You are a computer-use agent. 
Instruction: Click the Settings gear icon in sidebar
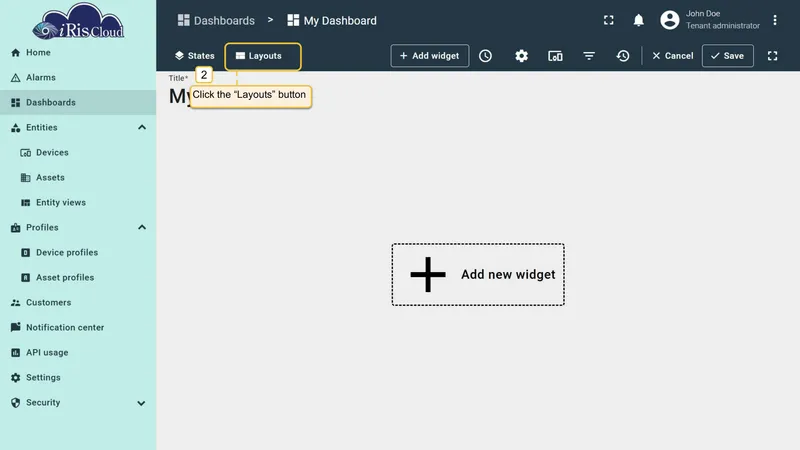[15, 378]
